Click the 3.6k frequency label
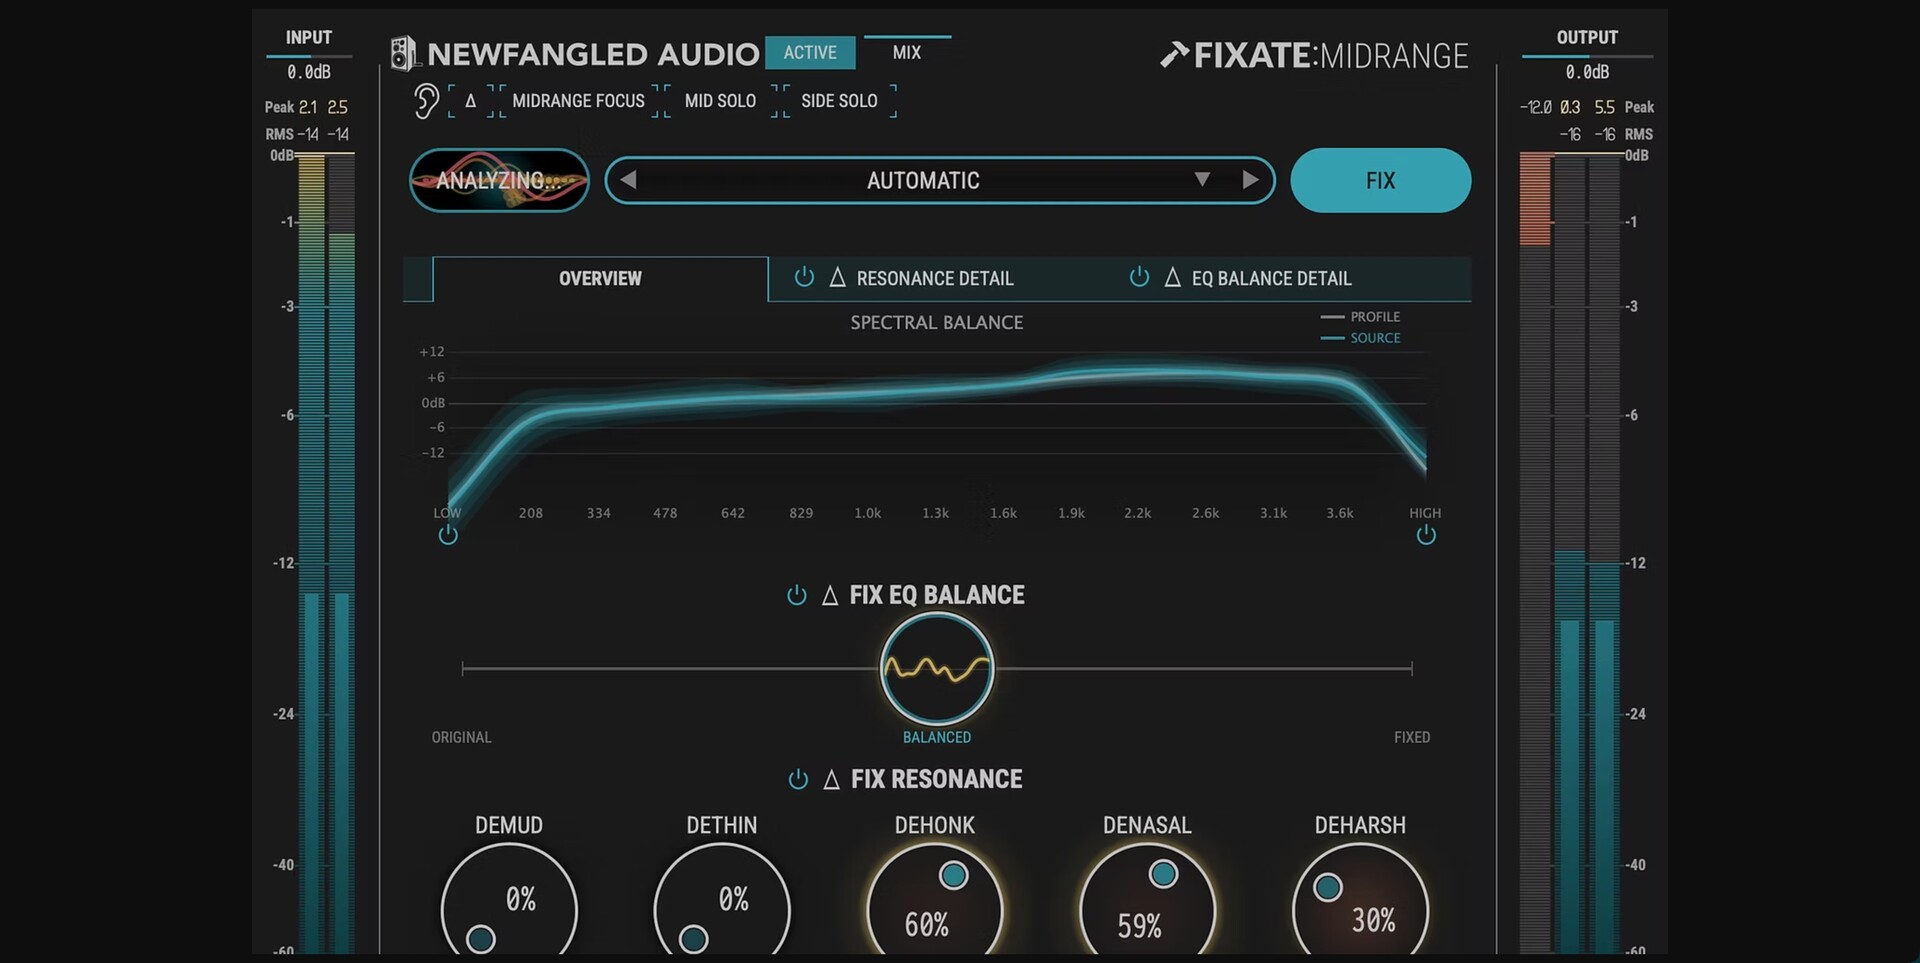Screen dimensions: 1920x963 tap(1340, 513)
